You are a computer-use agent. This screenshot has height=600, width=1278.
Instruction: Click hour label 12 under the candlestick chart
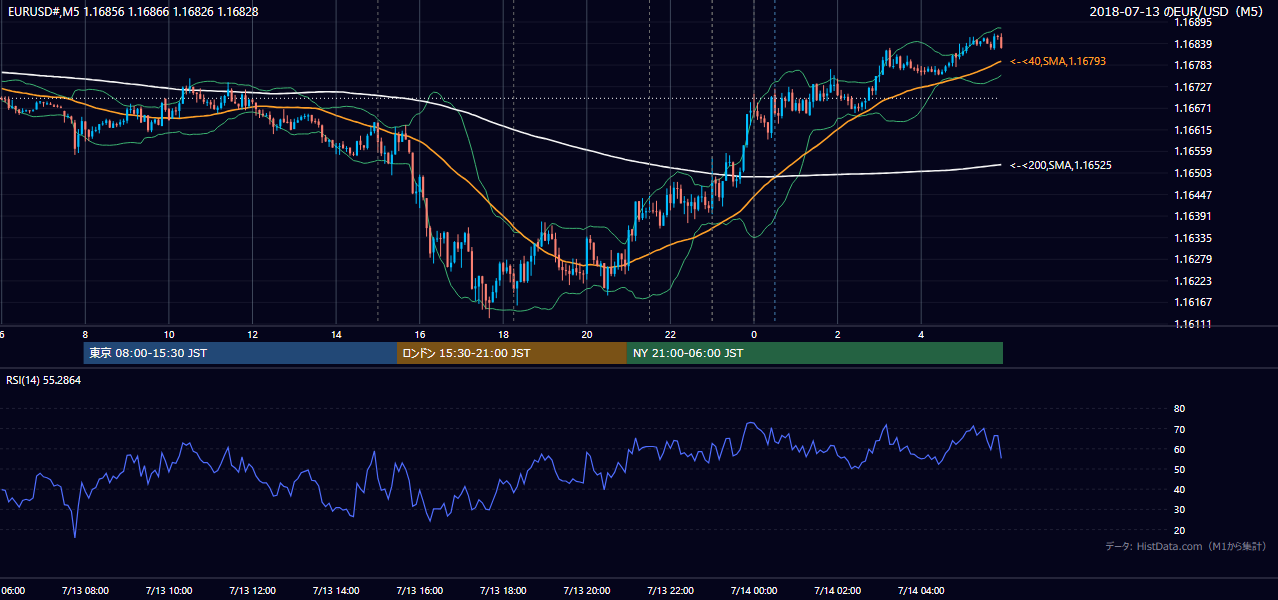click(x=252, y=335)
